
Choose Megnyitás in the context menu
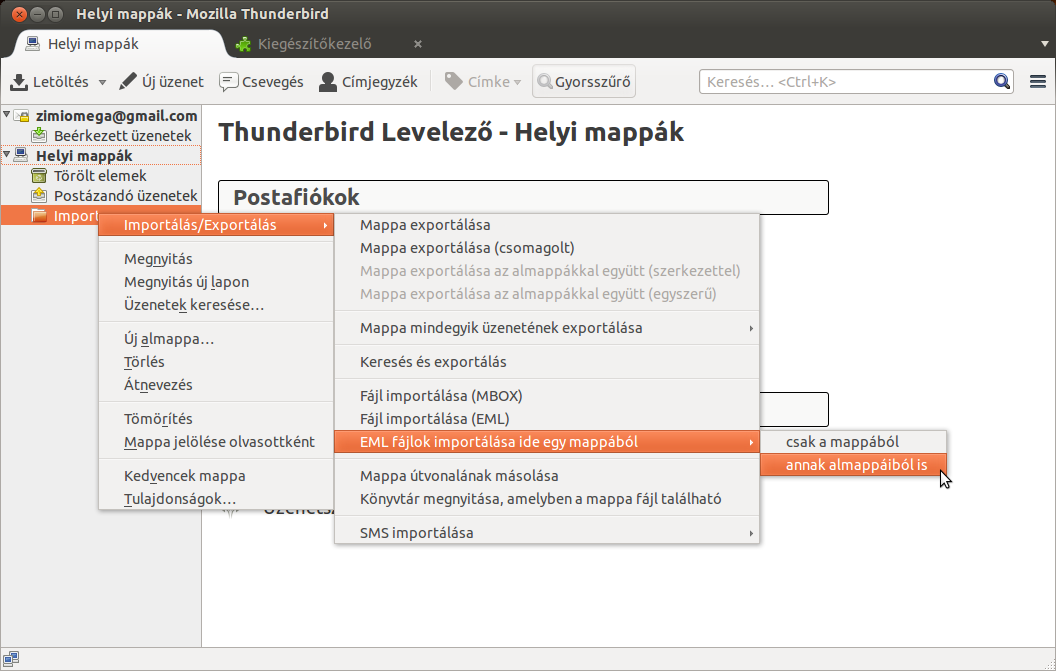coord(216,259)
